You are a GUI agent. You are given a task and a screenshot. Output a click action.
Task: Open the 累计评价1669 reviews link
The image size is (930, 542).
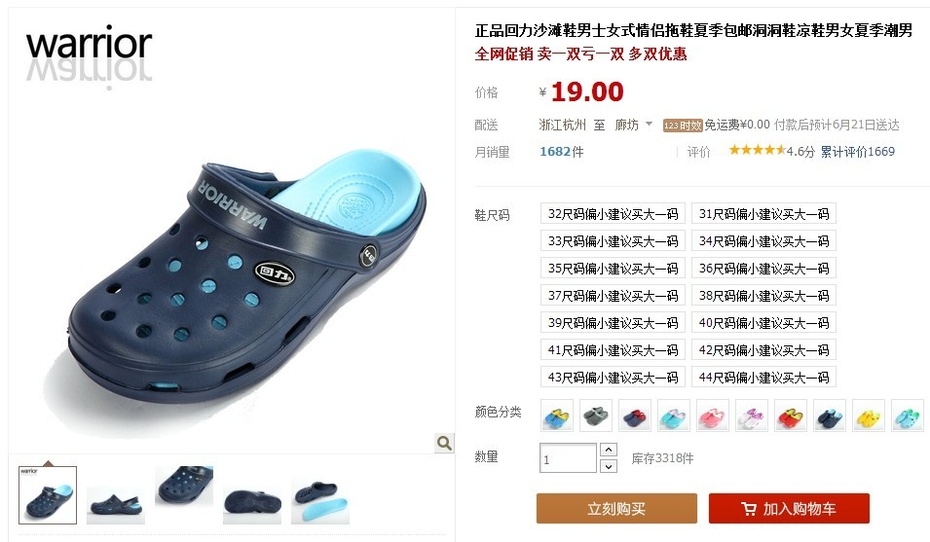[x=858, y=152]
